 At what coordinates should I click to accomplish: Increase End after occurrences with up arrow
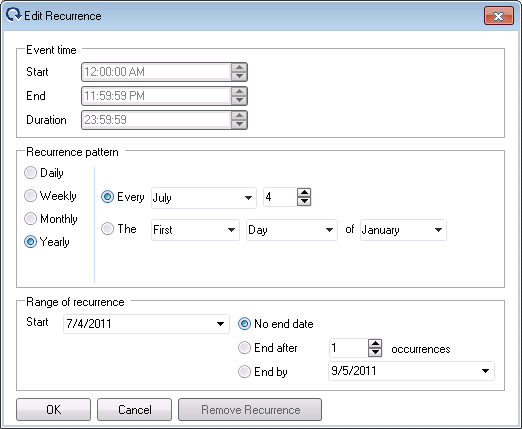click(x=375, y=344)
